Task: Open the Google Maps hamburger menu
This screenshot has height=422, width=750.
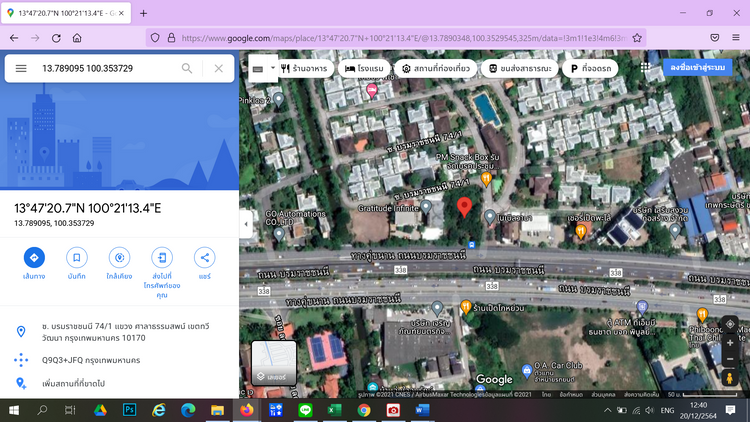Action: point(21,68)
